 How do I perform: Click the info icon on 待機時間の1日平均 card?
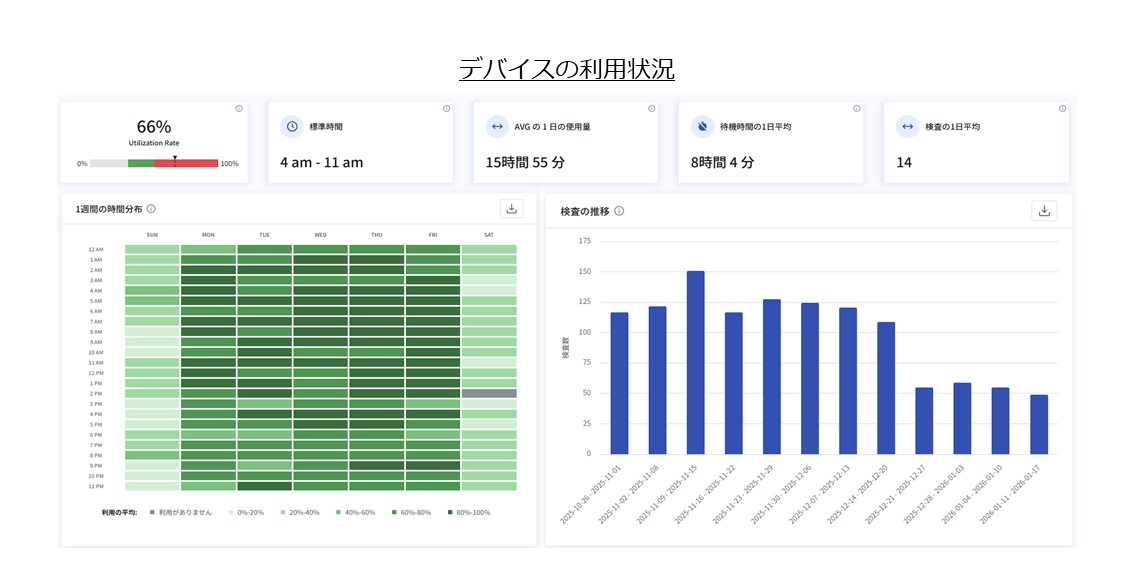click(x=856, y=109)
